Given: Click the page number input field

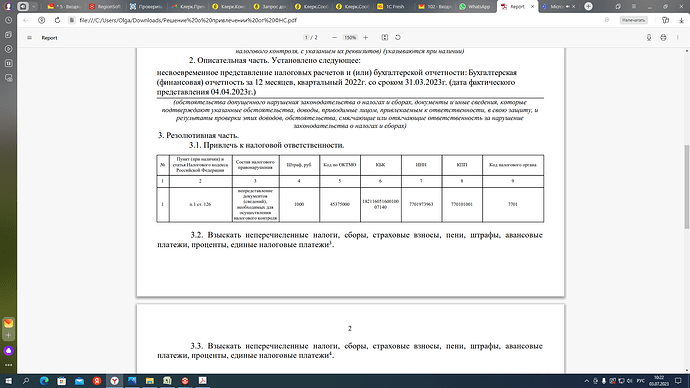Looking at the screenshot, I should [306, 38].
